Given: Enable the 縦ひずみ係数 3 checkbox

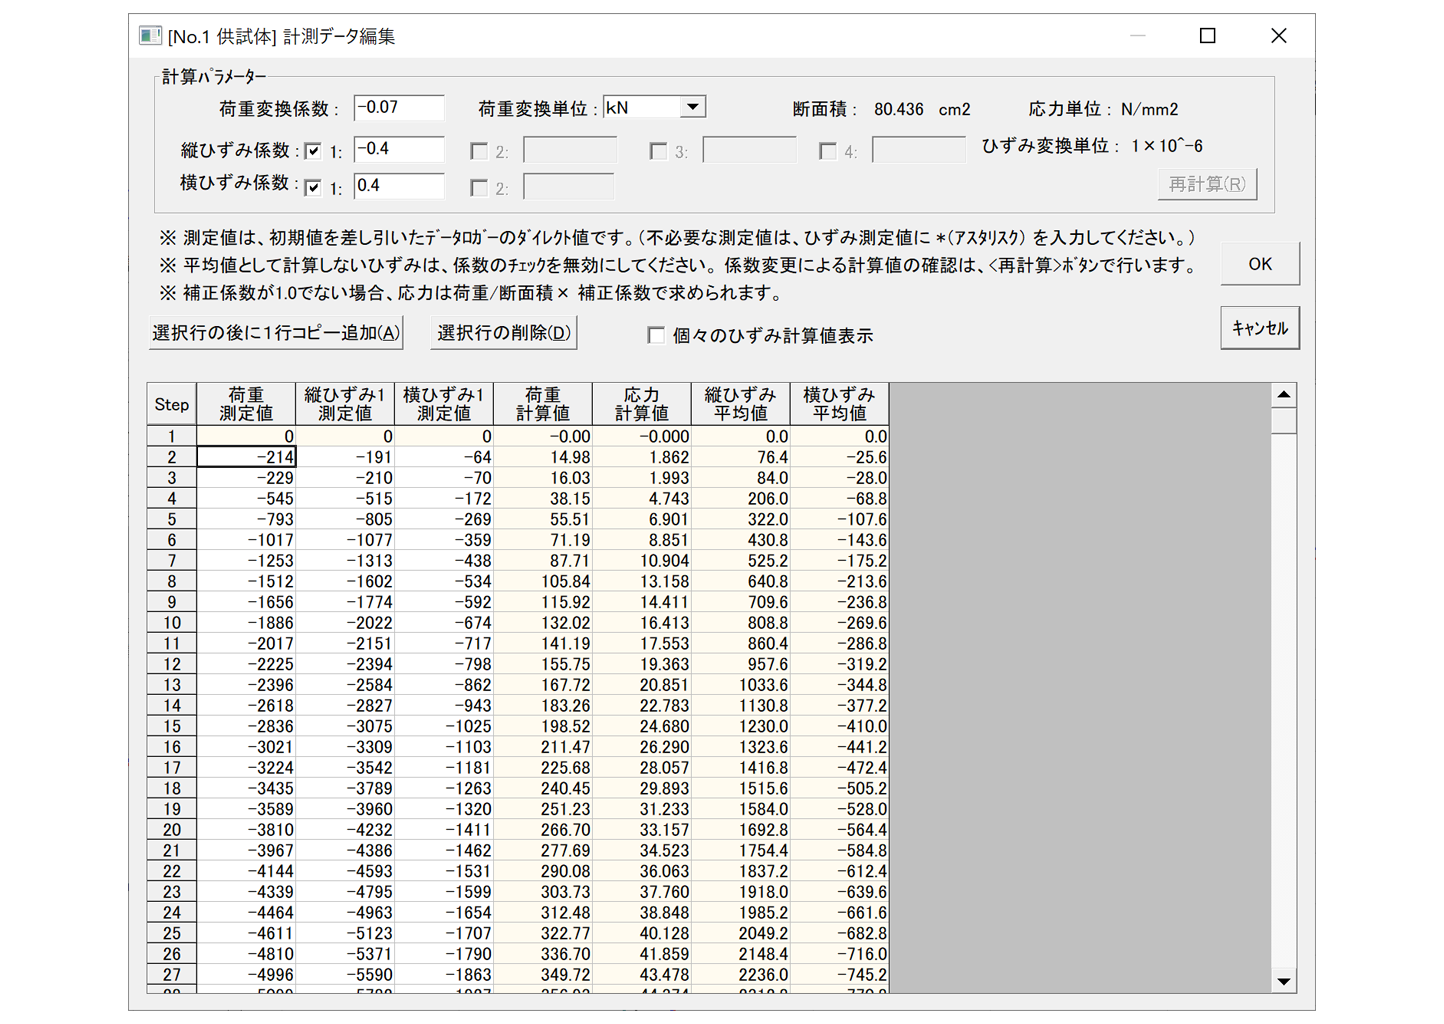Looking at the screenshot, I should click(x=658, y=151).
